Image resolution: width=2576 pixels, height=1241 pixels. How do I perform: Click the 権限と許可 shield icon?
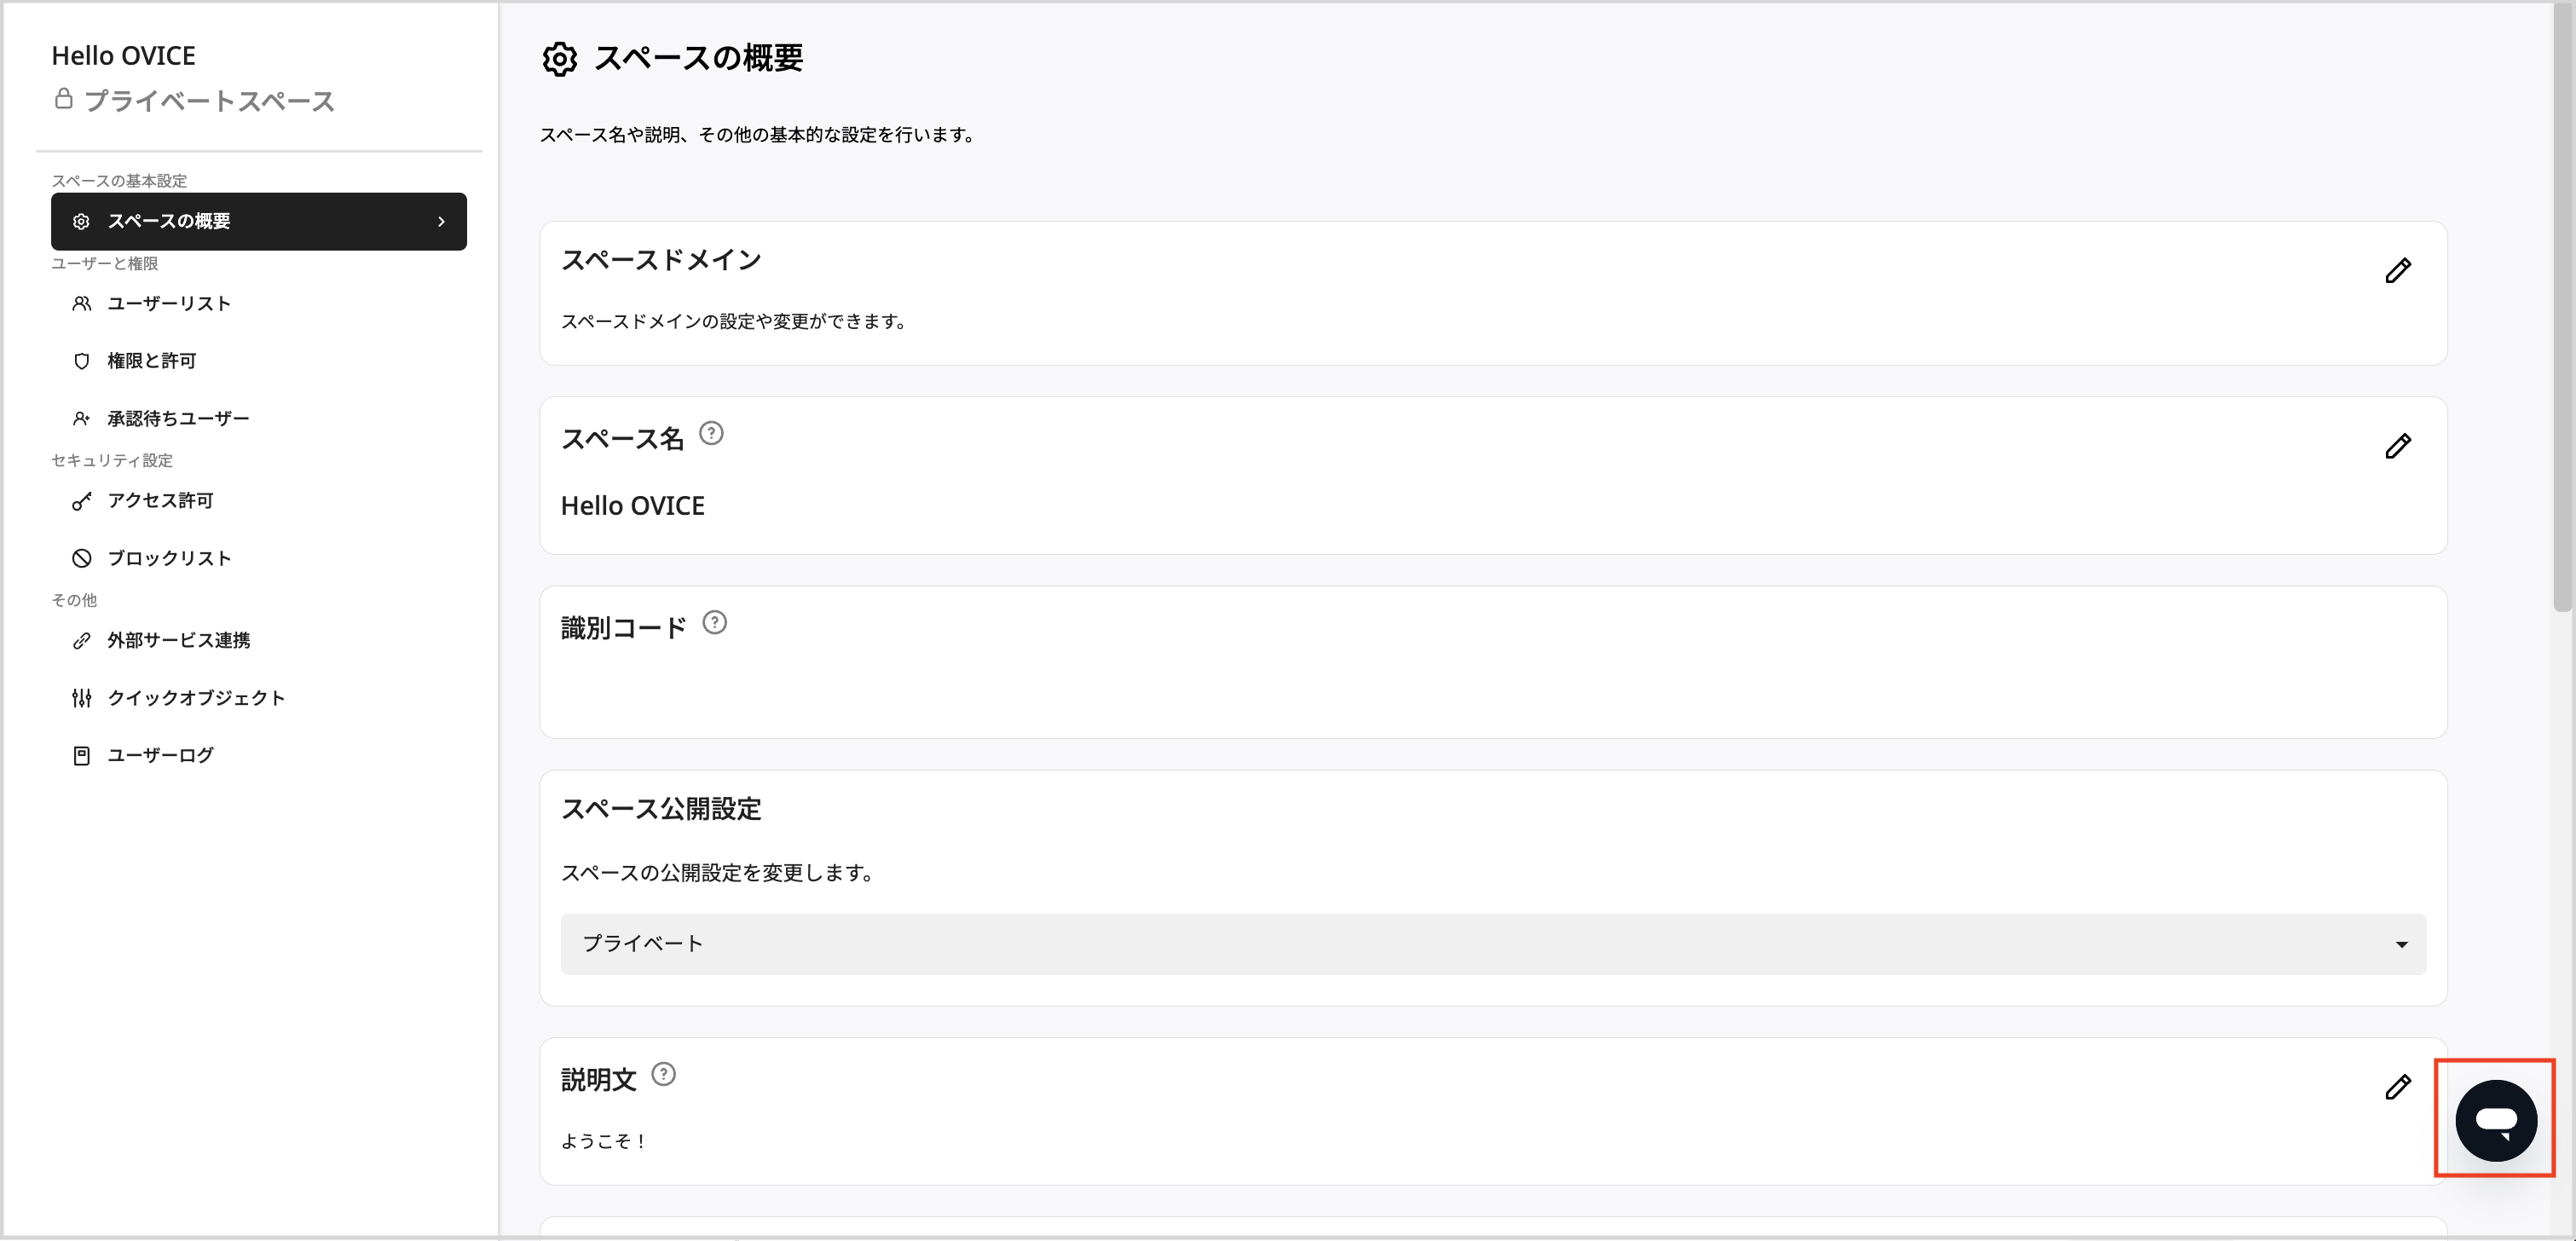[x=82, y=361]
